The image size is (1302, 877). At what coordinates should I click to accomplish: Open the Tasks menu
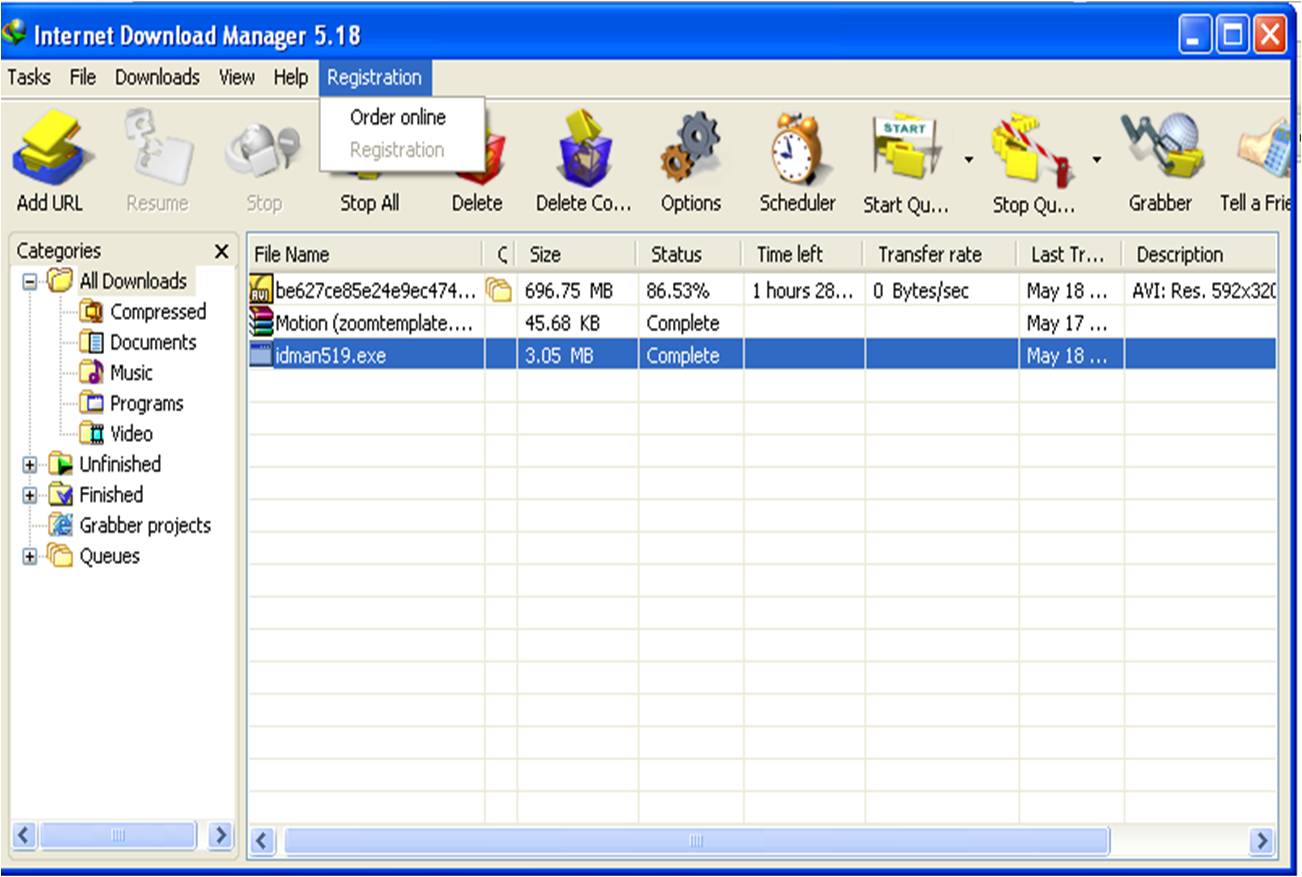click(x=28, y=77)
